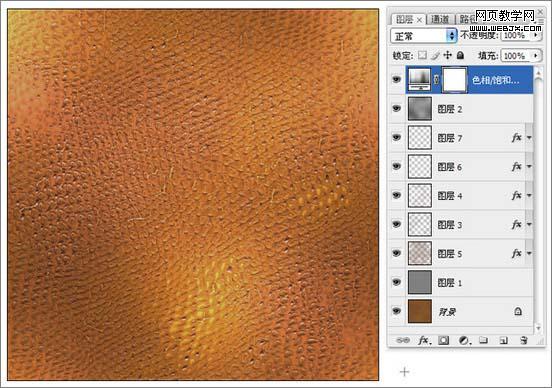Close the 图层 tab x
The height and width of the screenshot is (388, 552).
[x=419, y=20]
